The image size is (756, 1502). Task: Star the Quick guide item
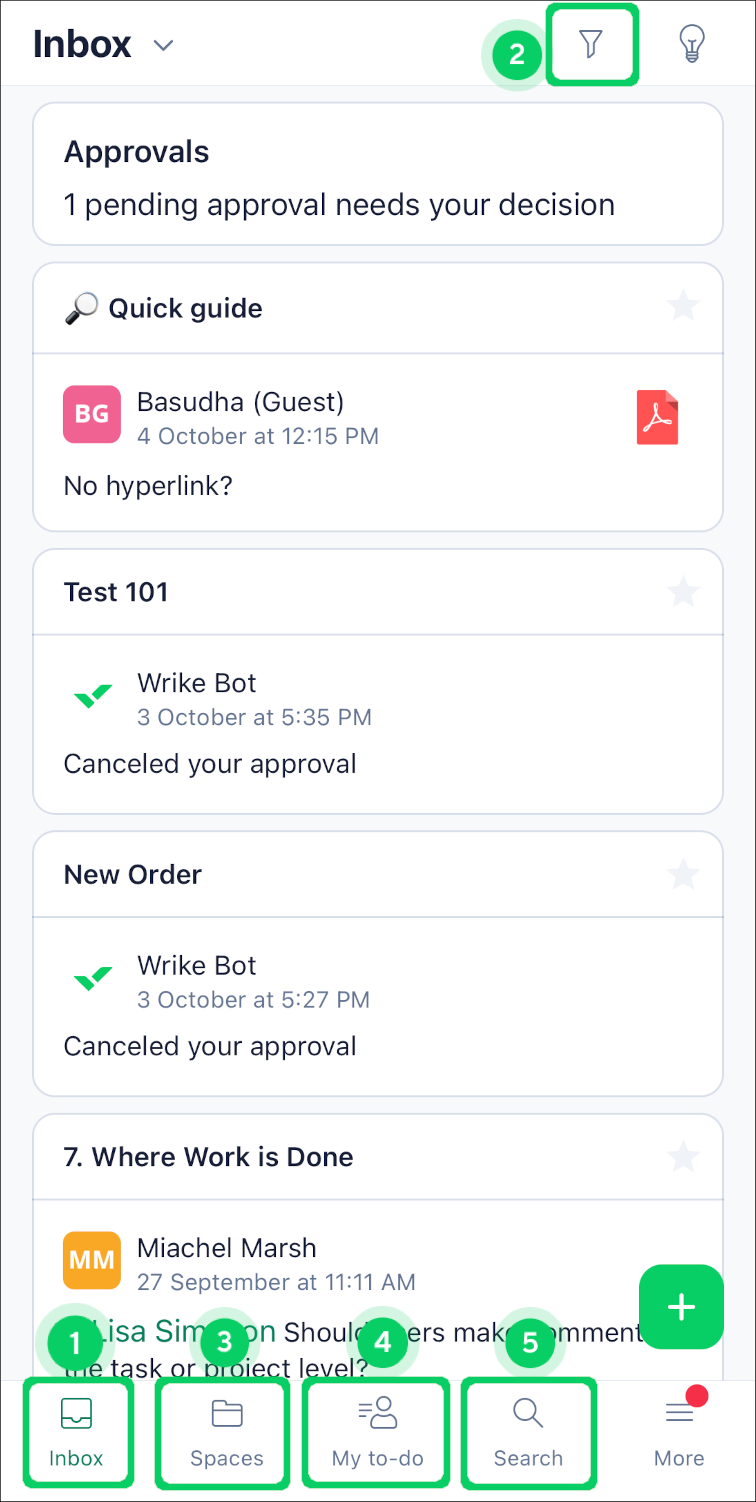pos(683,307)
